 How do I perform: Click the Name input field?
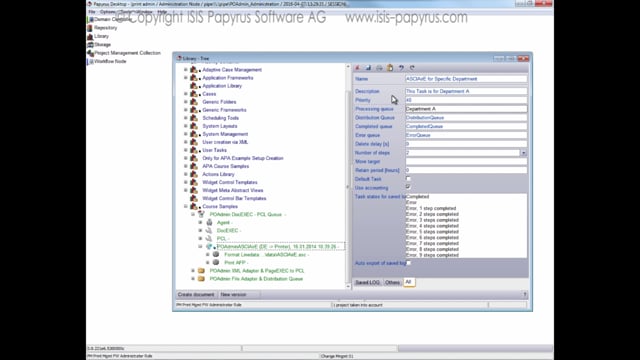coord(466,79)
